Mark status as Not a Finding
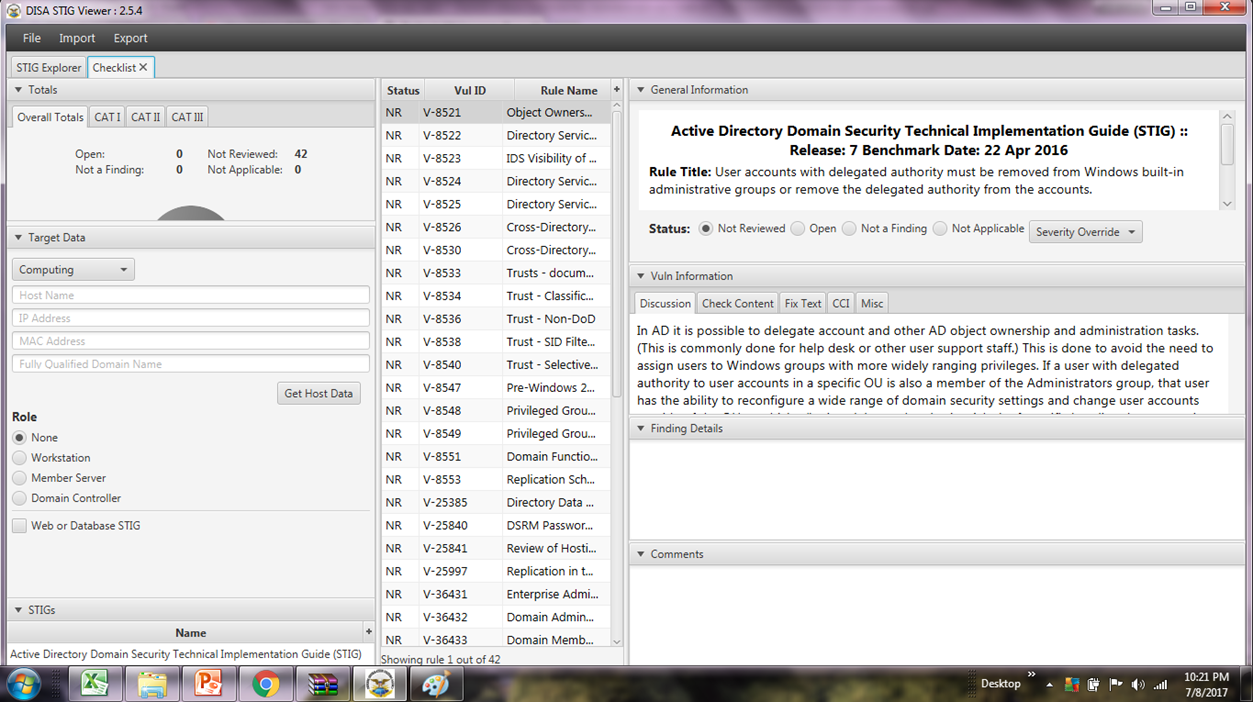The image size is (1253, 702). pyautogui.click(x=849, y=228)
